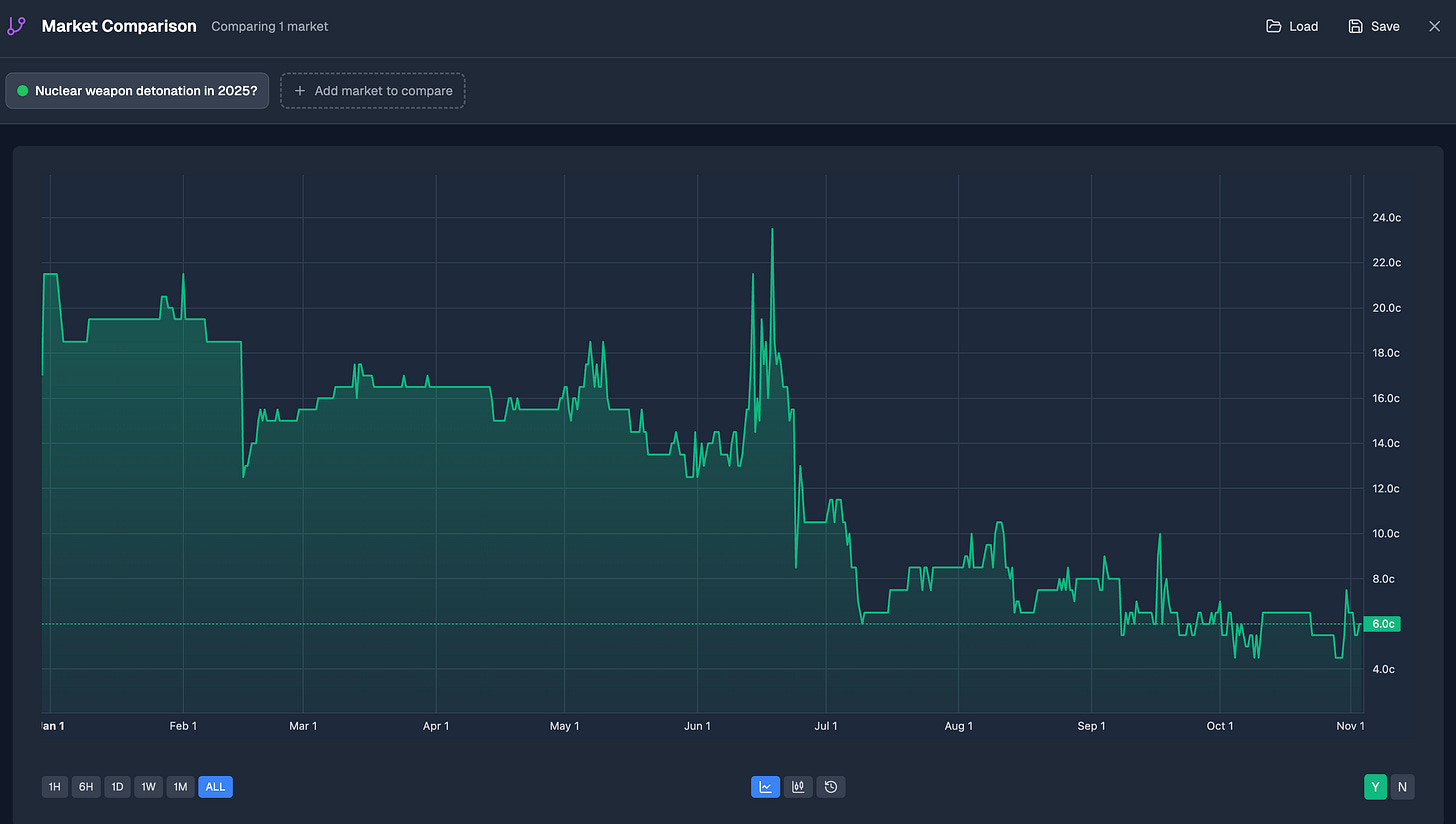This screenshot has width=1456, height=824.
Task: Toggle the N (No) price side
Action: (x=1402, y=787)
